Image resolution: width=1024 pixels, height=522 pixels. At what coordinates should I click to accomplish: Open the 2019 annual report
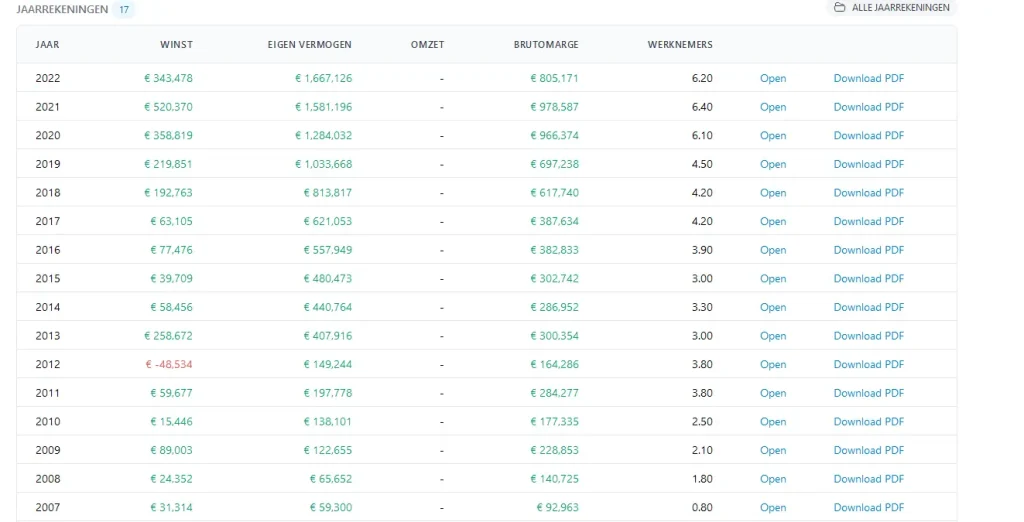coord(773,164)
